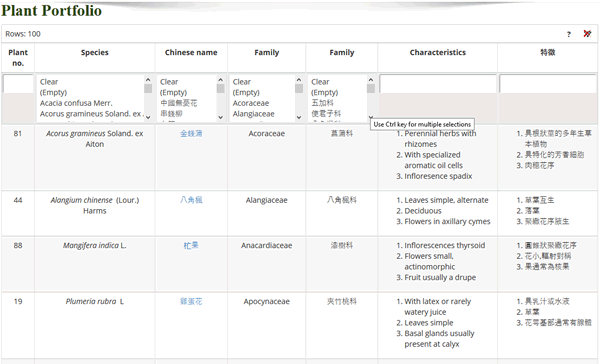
Task: Click the Plant no. filter input field
Action: pos(18,83)
